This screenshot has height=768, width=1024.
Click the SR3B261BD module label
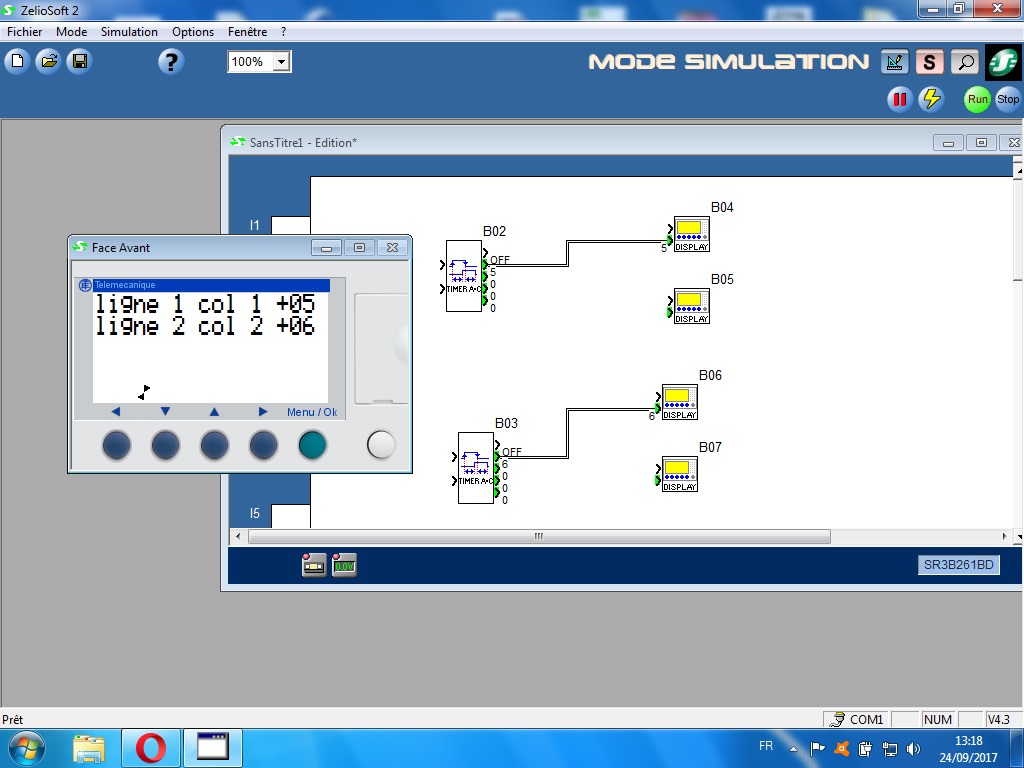(x=958, y=565)
